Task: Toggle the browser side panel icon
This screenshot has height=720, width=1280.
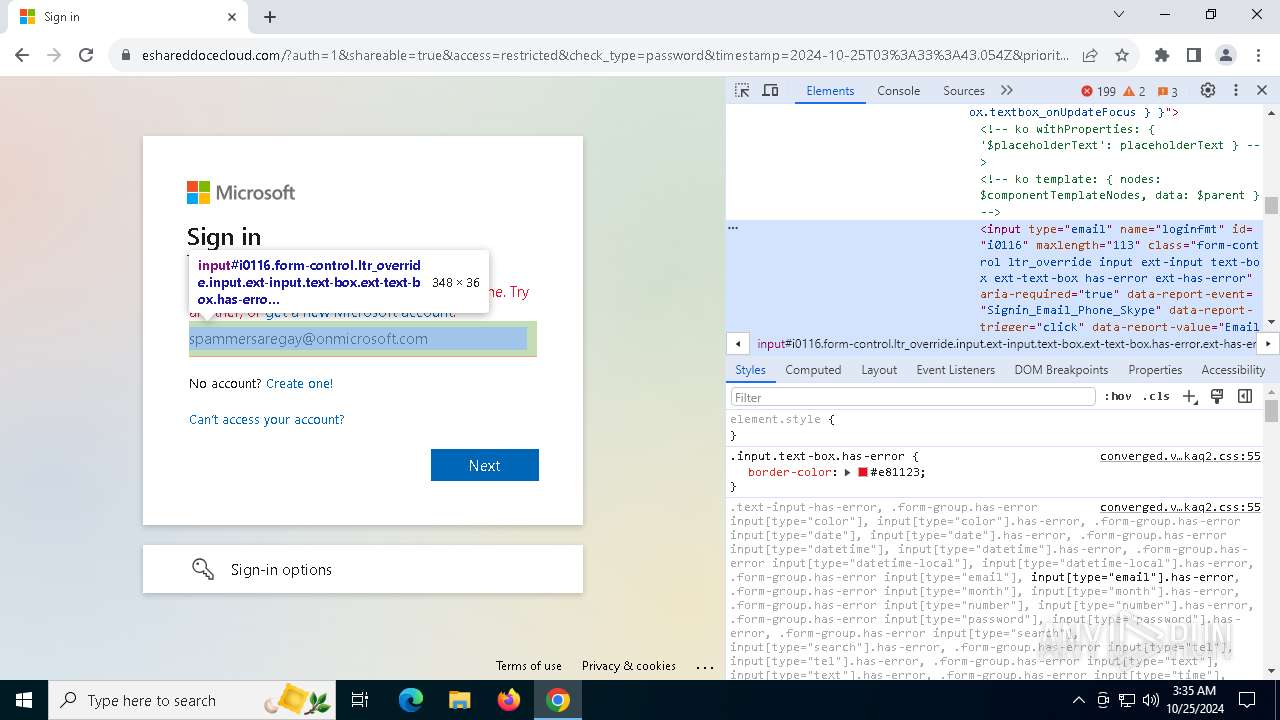Action: (x=1194, y=55)
